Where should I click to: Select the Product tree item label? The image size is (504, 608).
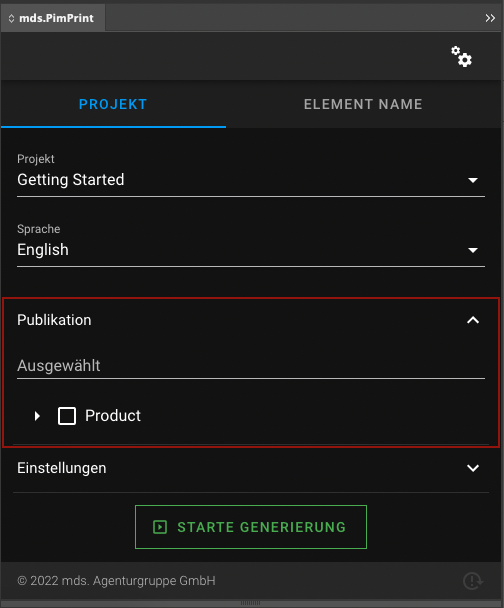coord(113,416)
